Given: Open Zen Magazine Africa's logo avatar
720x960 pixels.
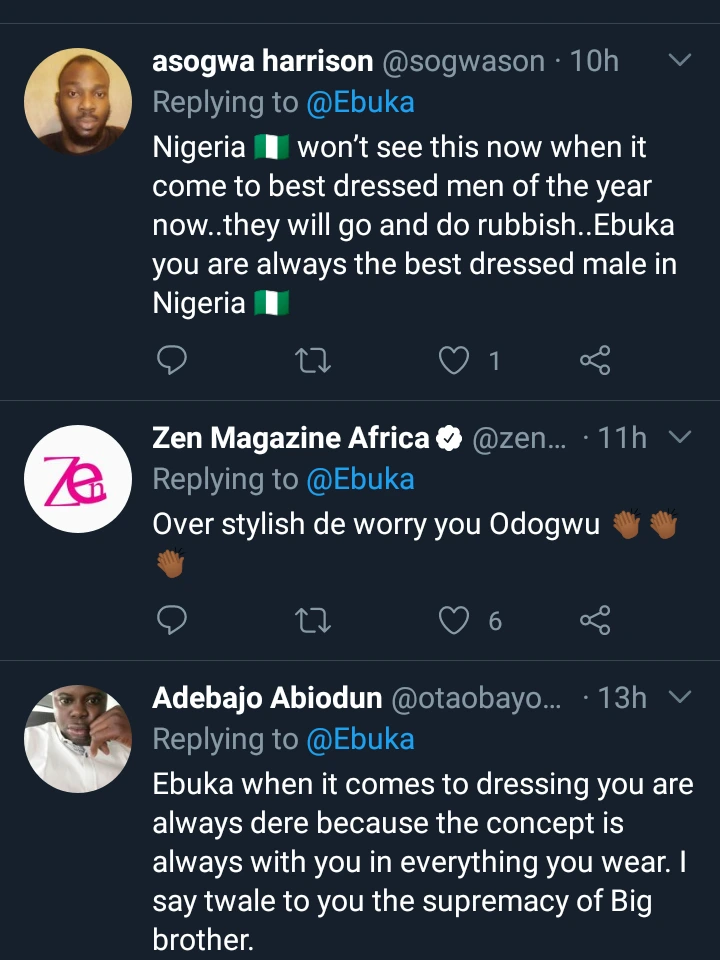Looking at the screenshot, I should [78, 478].
